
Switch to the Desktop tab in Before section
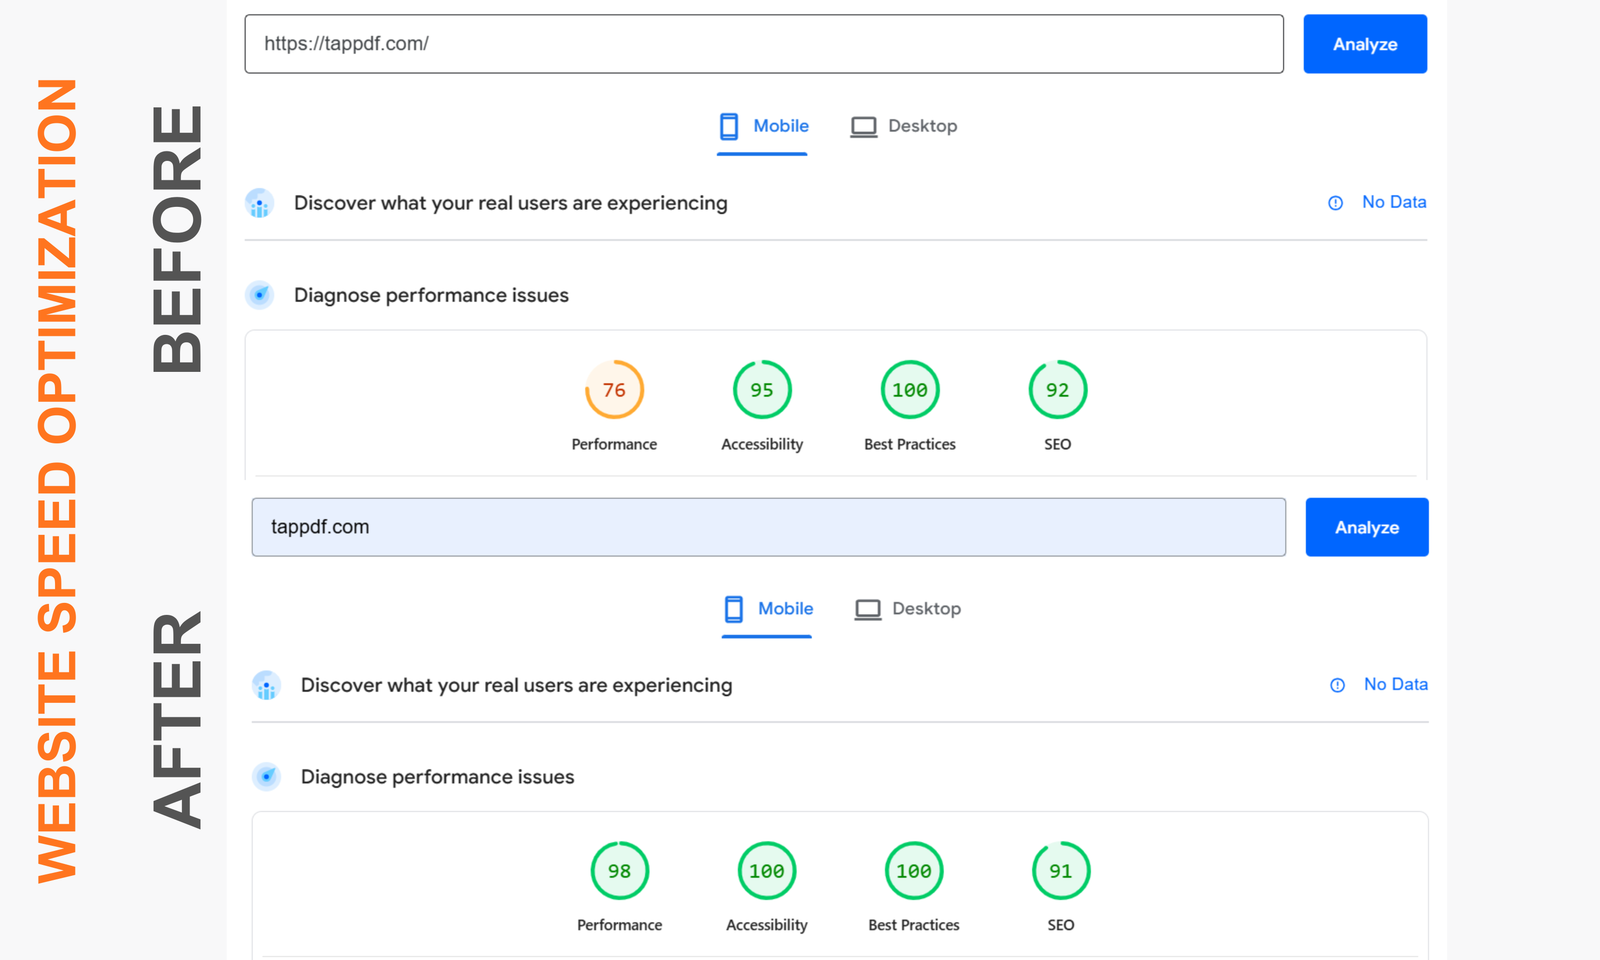click(x=903, y=126)
